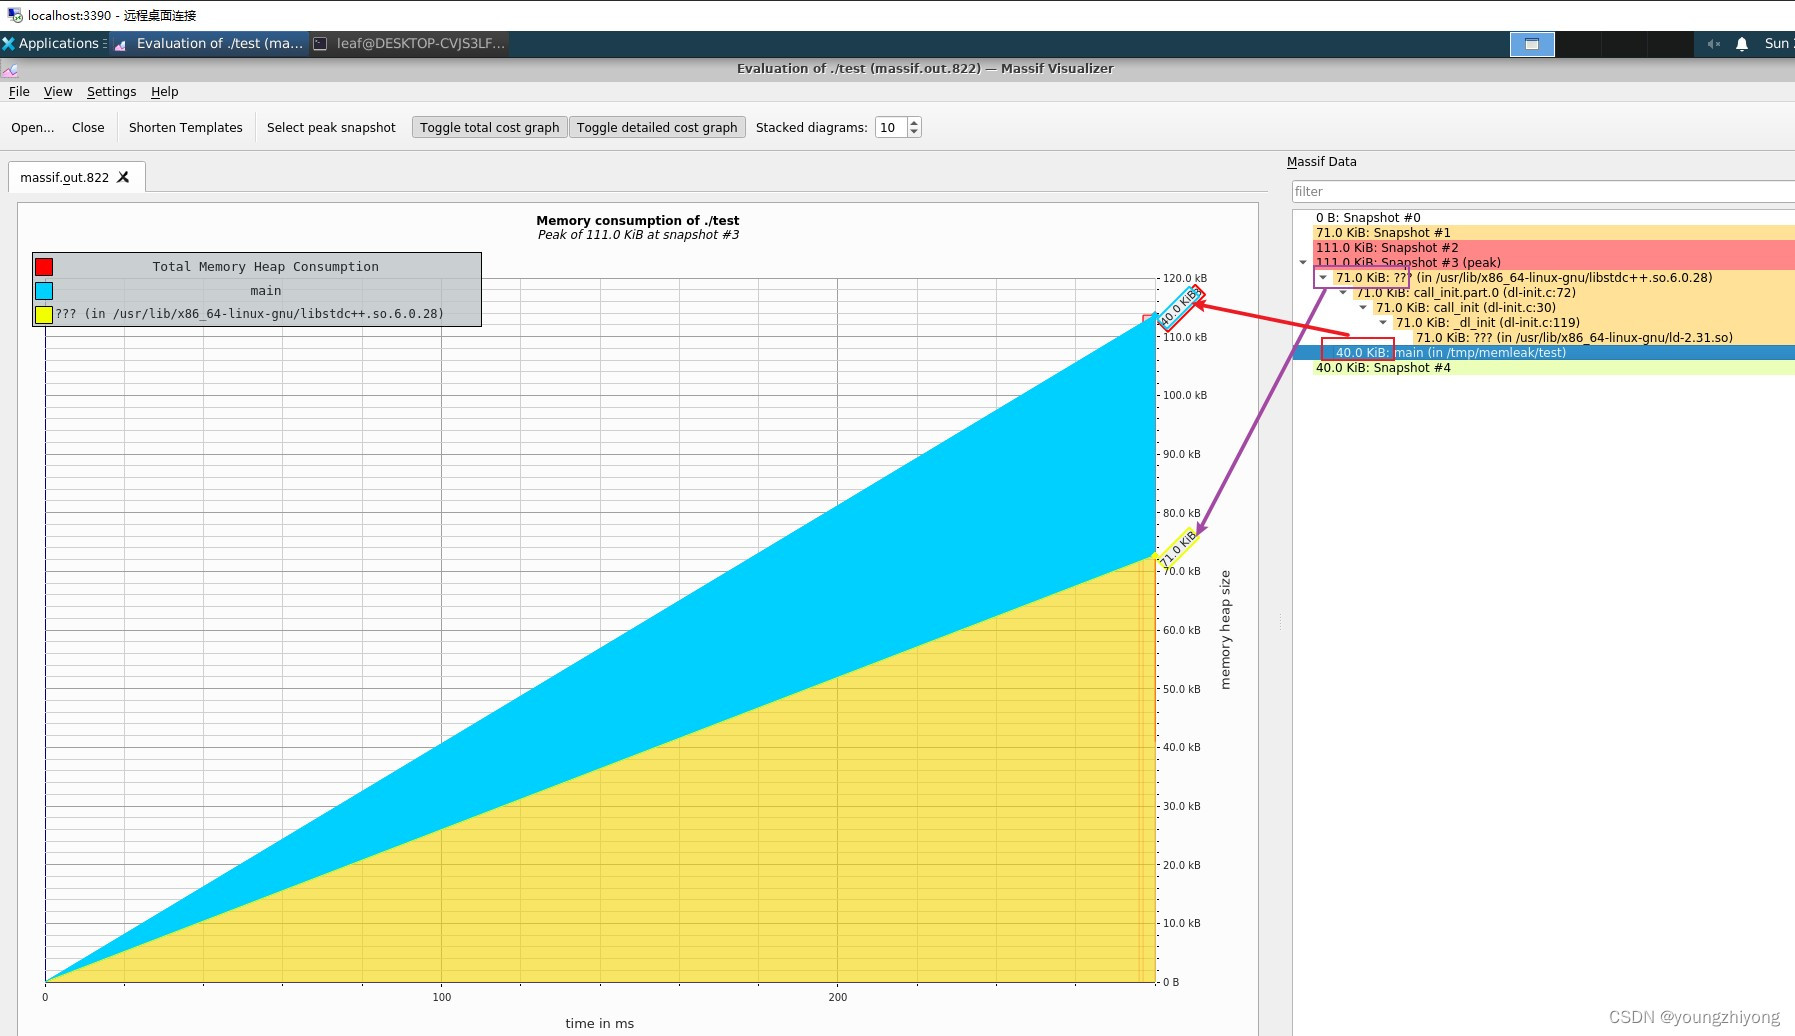Select the first workspace in the switcher
The width and height of the screenshot is (1795, 1036).
click(1532, 44)
